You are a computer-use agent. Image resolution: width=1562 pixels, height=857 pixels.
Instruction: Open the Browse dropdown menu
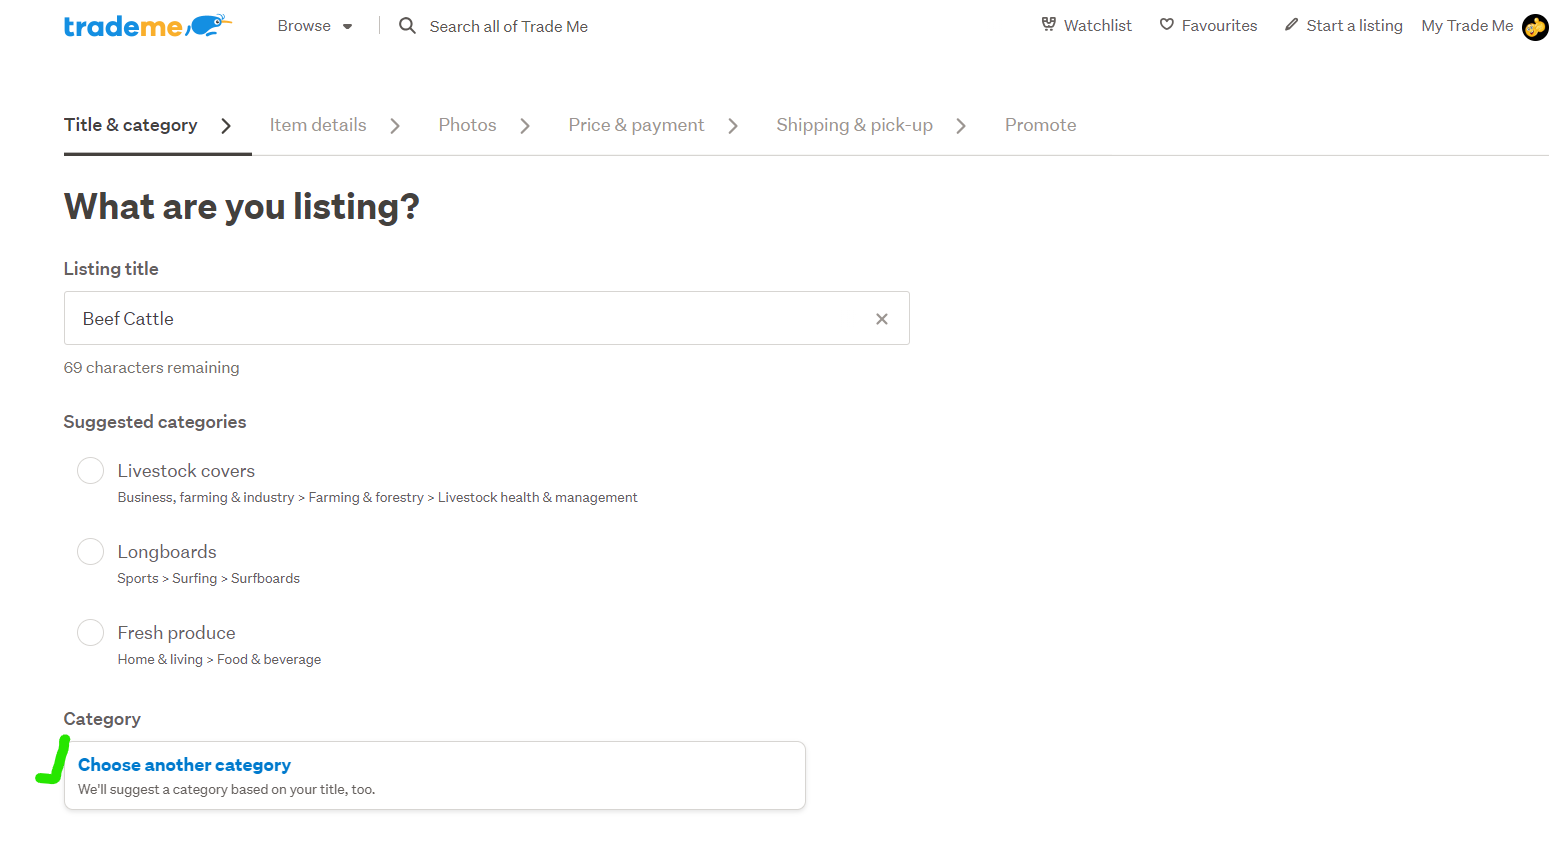(x=314, y=26)
